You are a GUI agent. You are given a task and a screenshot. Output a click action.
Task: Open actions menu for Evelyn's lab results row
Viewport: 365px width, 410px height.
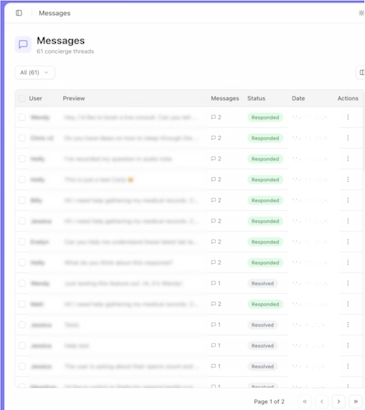(x=348, y=242)
